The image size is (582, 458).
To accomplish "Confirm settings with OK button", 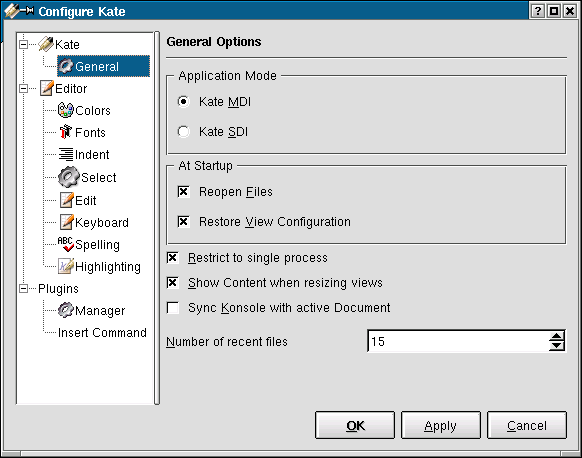I will point(355,425).
